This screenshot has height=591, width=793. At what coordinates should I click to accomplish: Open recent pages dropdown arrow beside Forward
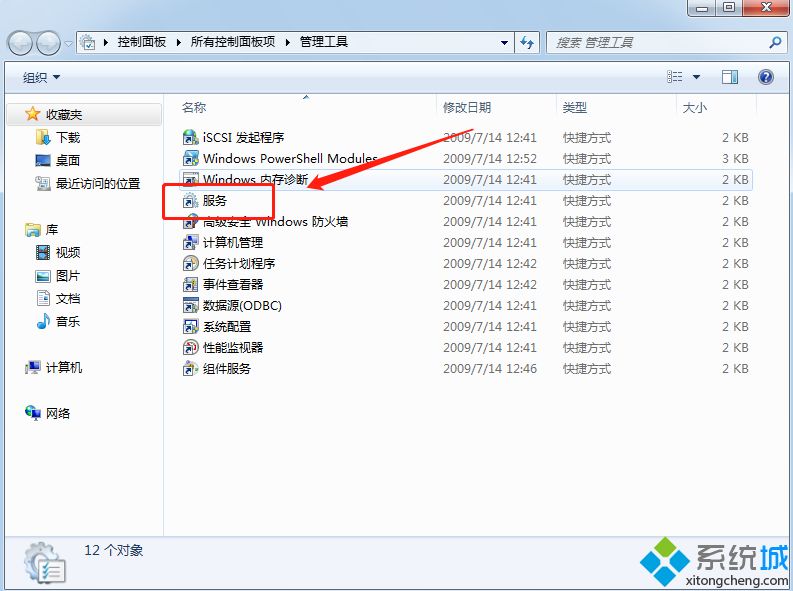[x=69, y=43]
